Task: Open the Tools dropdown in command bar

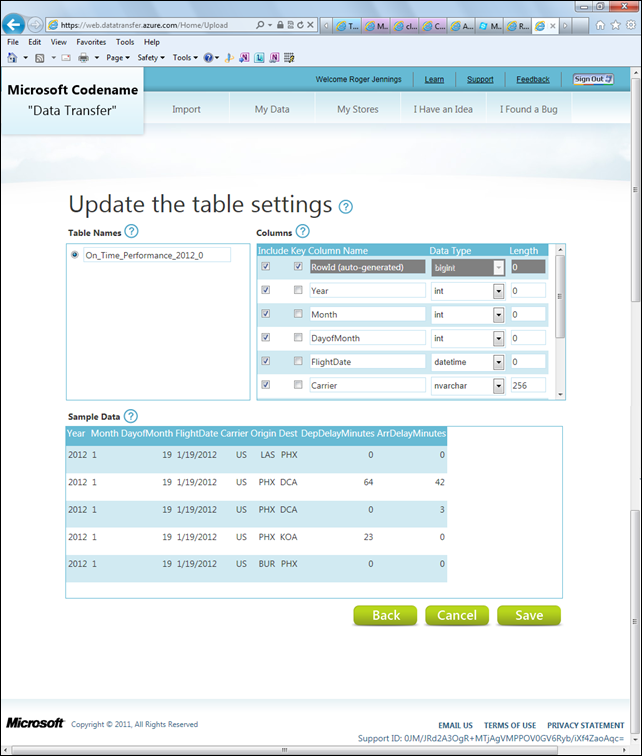Action: click(185, 58)
